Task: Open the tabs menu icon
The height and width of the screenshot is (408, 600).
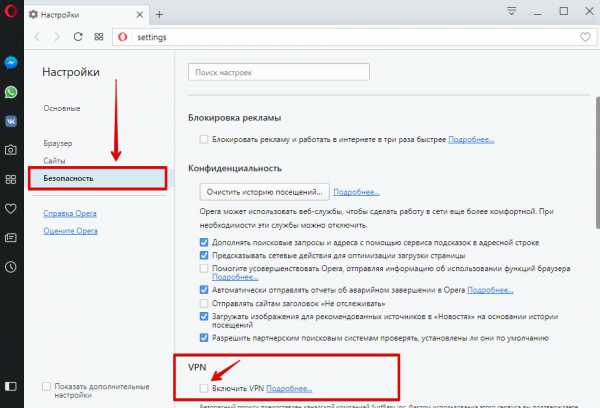Action: click(511, 11)
